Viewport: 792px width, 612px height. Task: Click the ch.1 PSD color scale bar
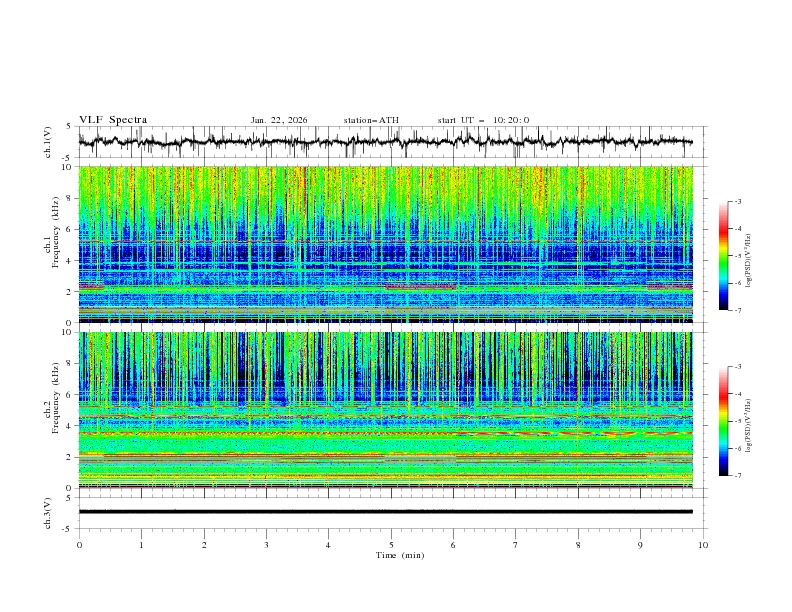723,256
